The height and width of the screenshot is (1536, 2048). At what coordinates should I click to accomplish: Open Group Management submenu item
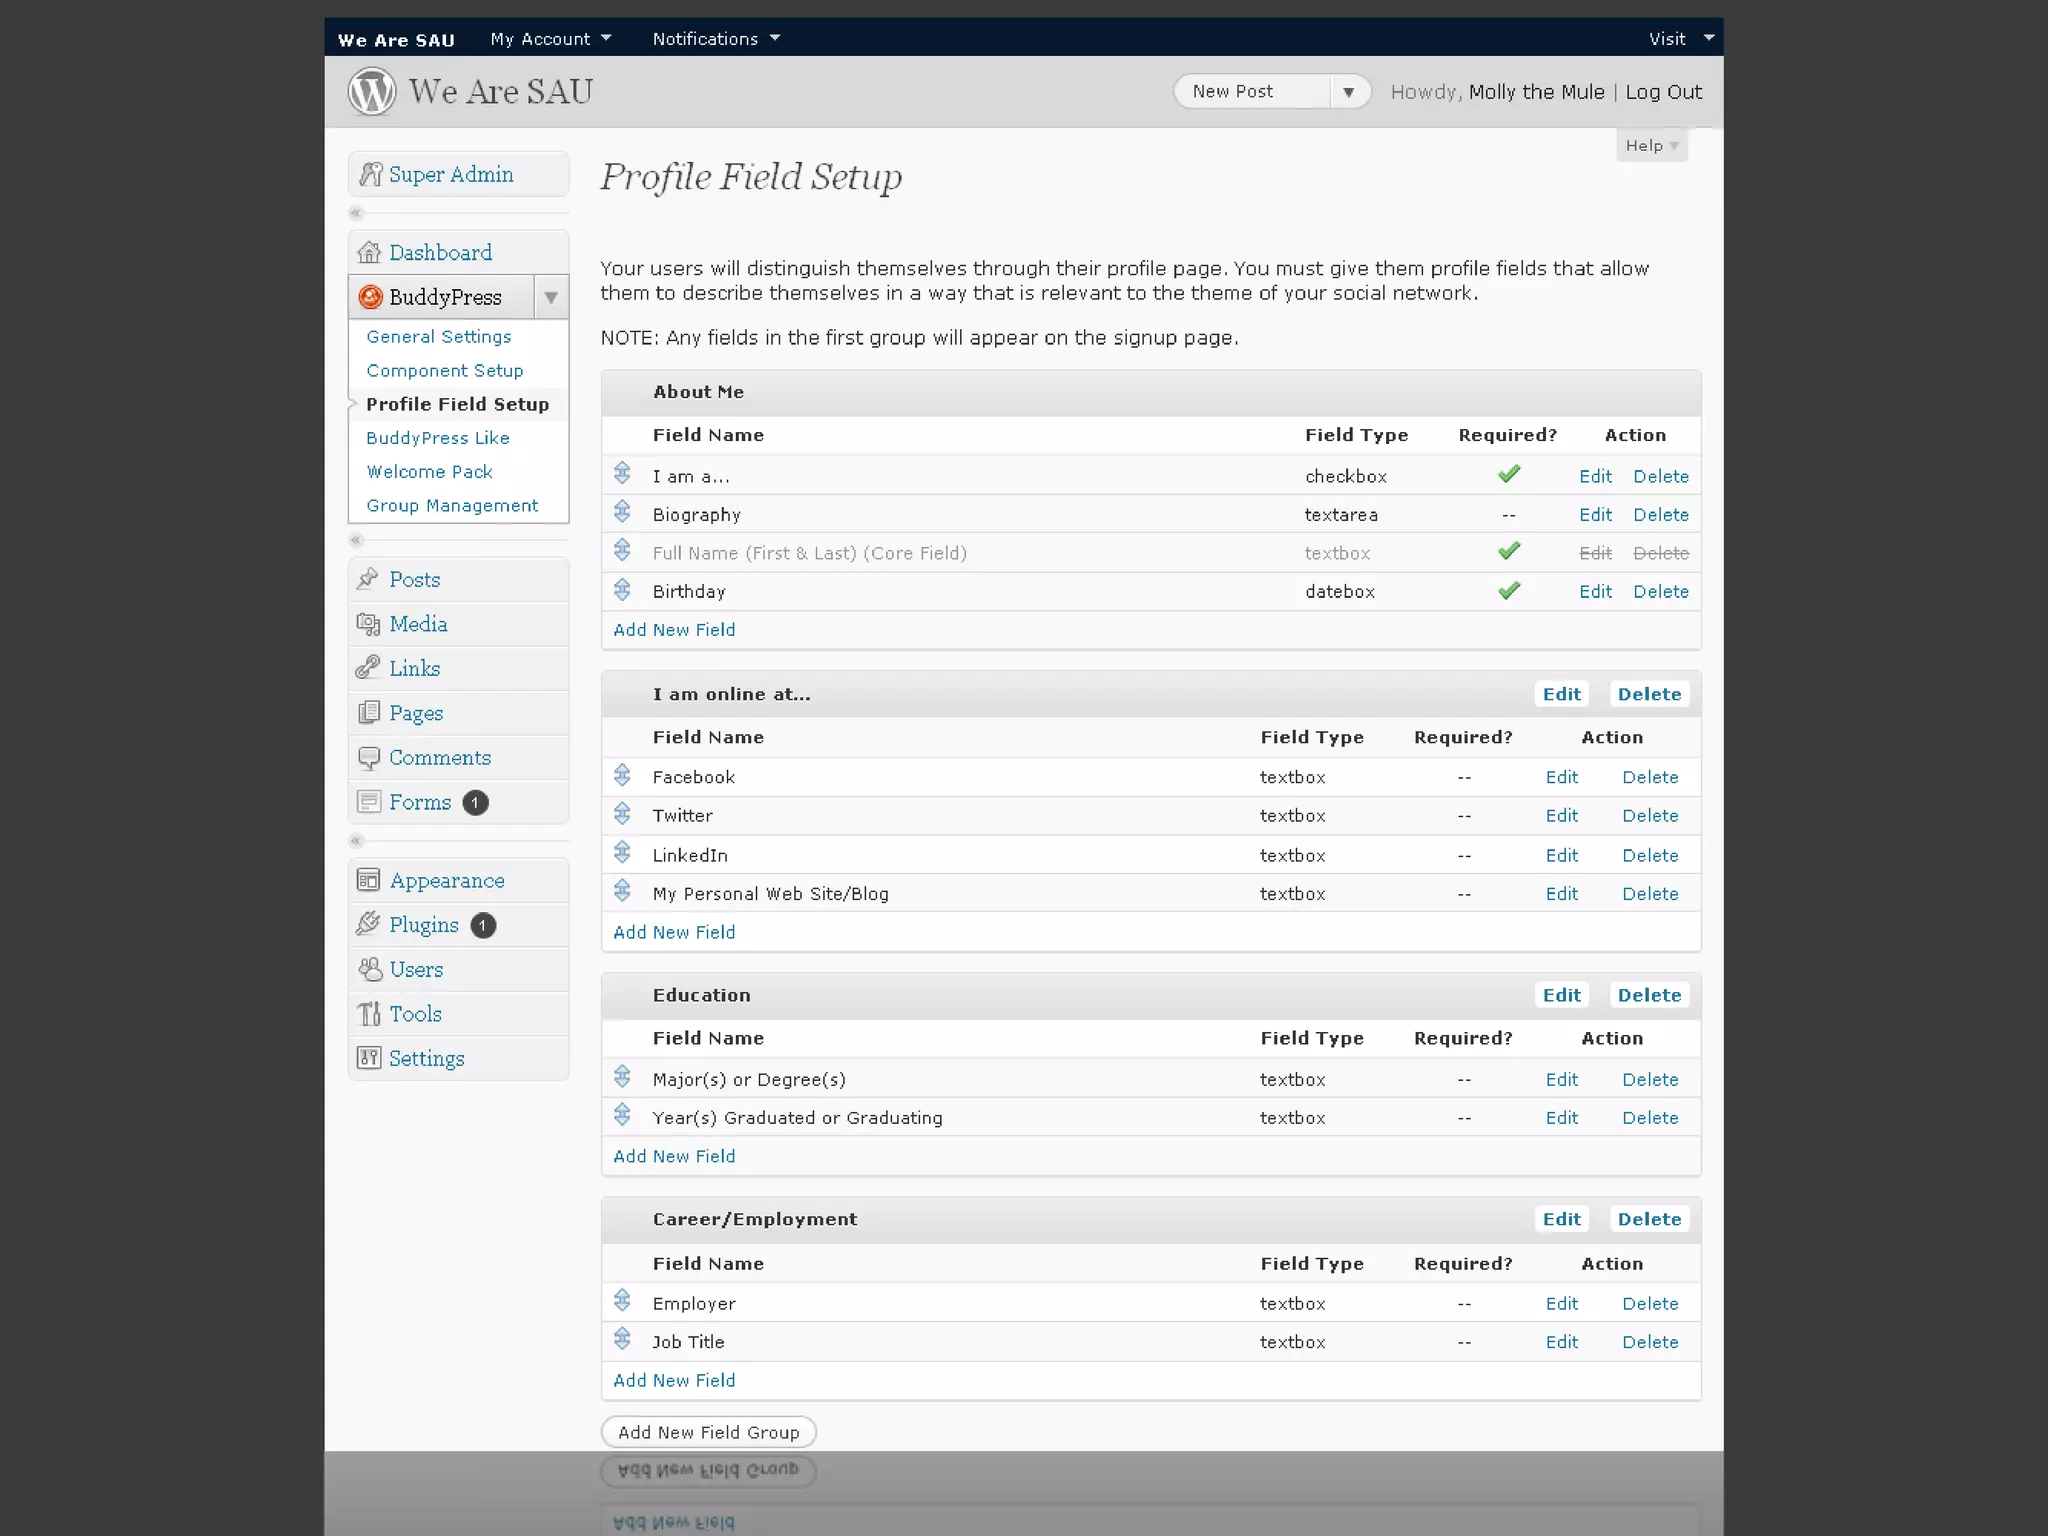(x=452, y=506)
